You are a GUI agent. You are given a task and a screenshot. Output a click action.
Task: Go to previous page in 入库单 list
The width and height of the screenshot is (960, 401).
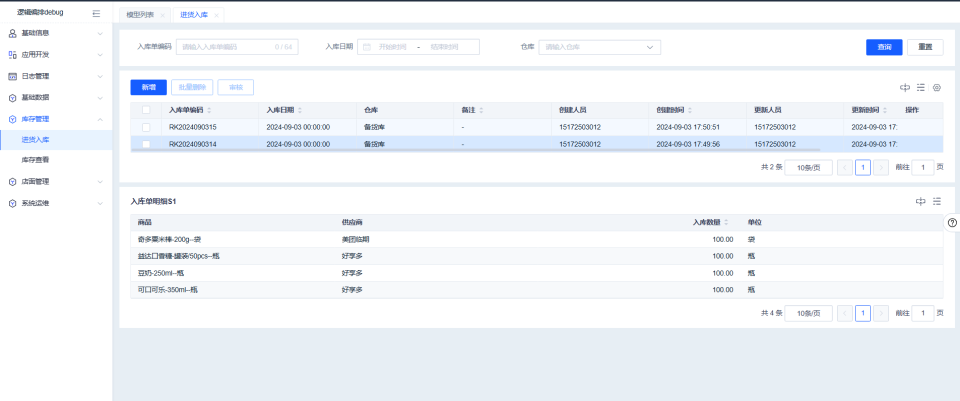(x=845, y=168)
